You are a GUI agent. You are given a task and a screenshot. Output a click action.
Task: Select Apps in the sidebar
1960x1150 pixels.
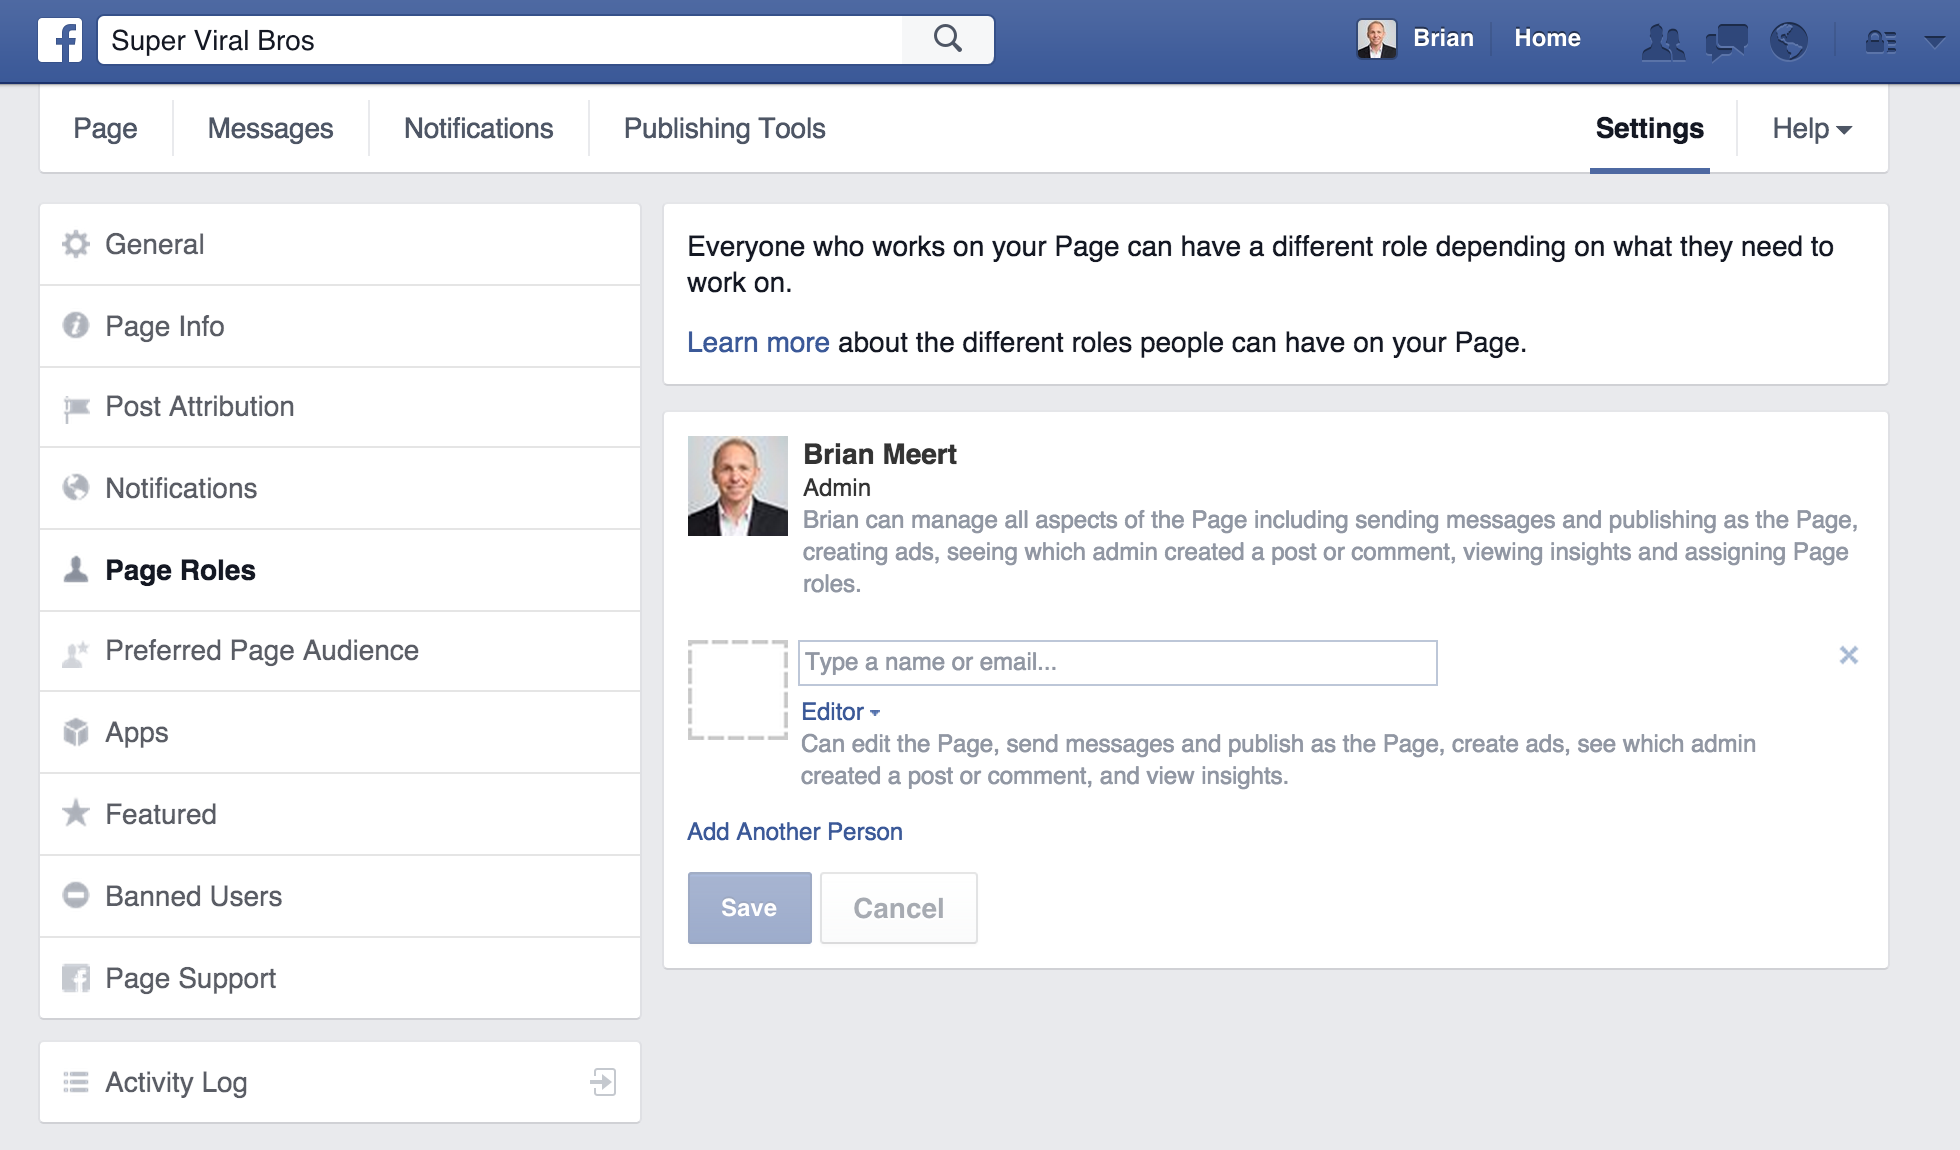[340, 732]
